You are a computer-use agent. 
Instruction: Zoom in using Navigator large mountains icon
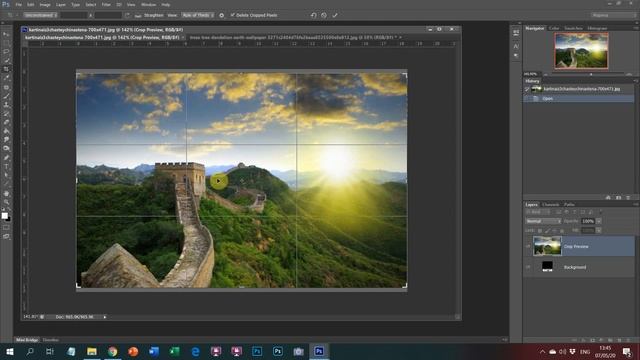coord(629,74)
